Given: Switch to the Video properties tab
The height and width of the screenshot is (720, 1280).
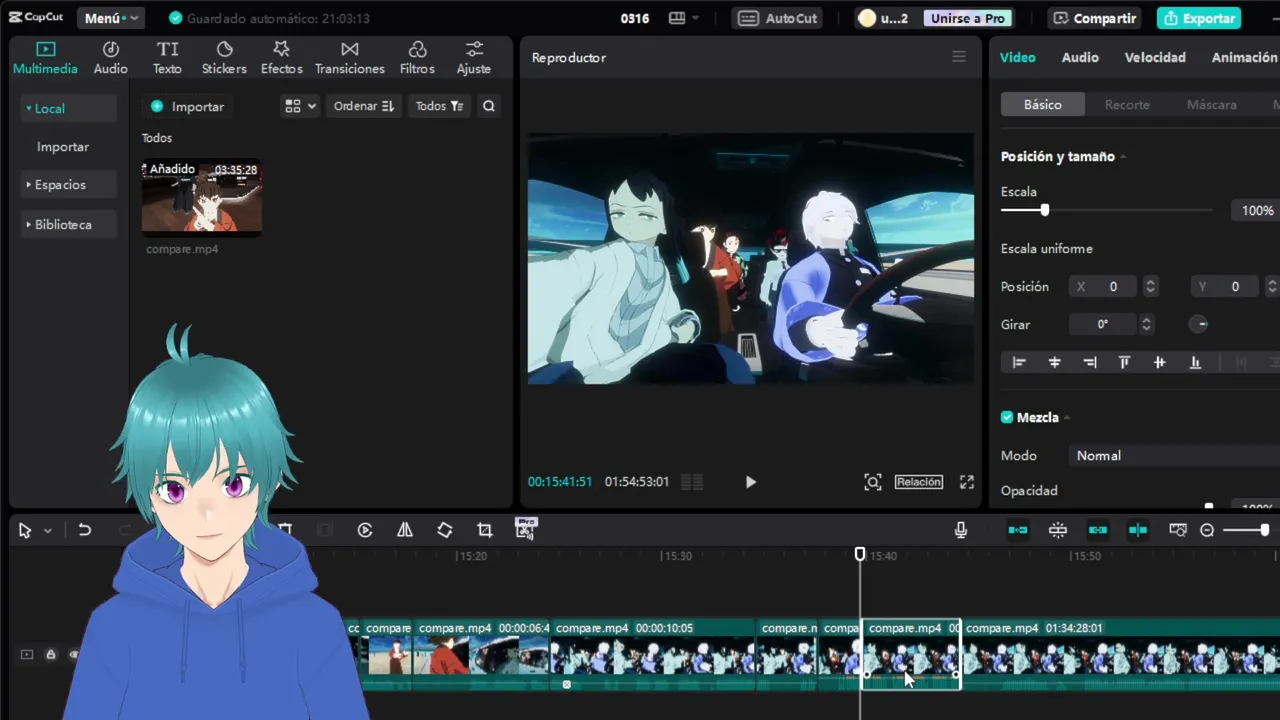Looking at the screenshot, I should click(1018, 57).
